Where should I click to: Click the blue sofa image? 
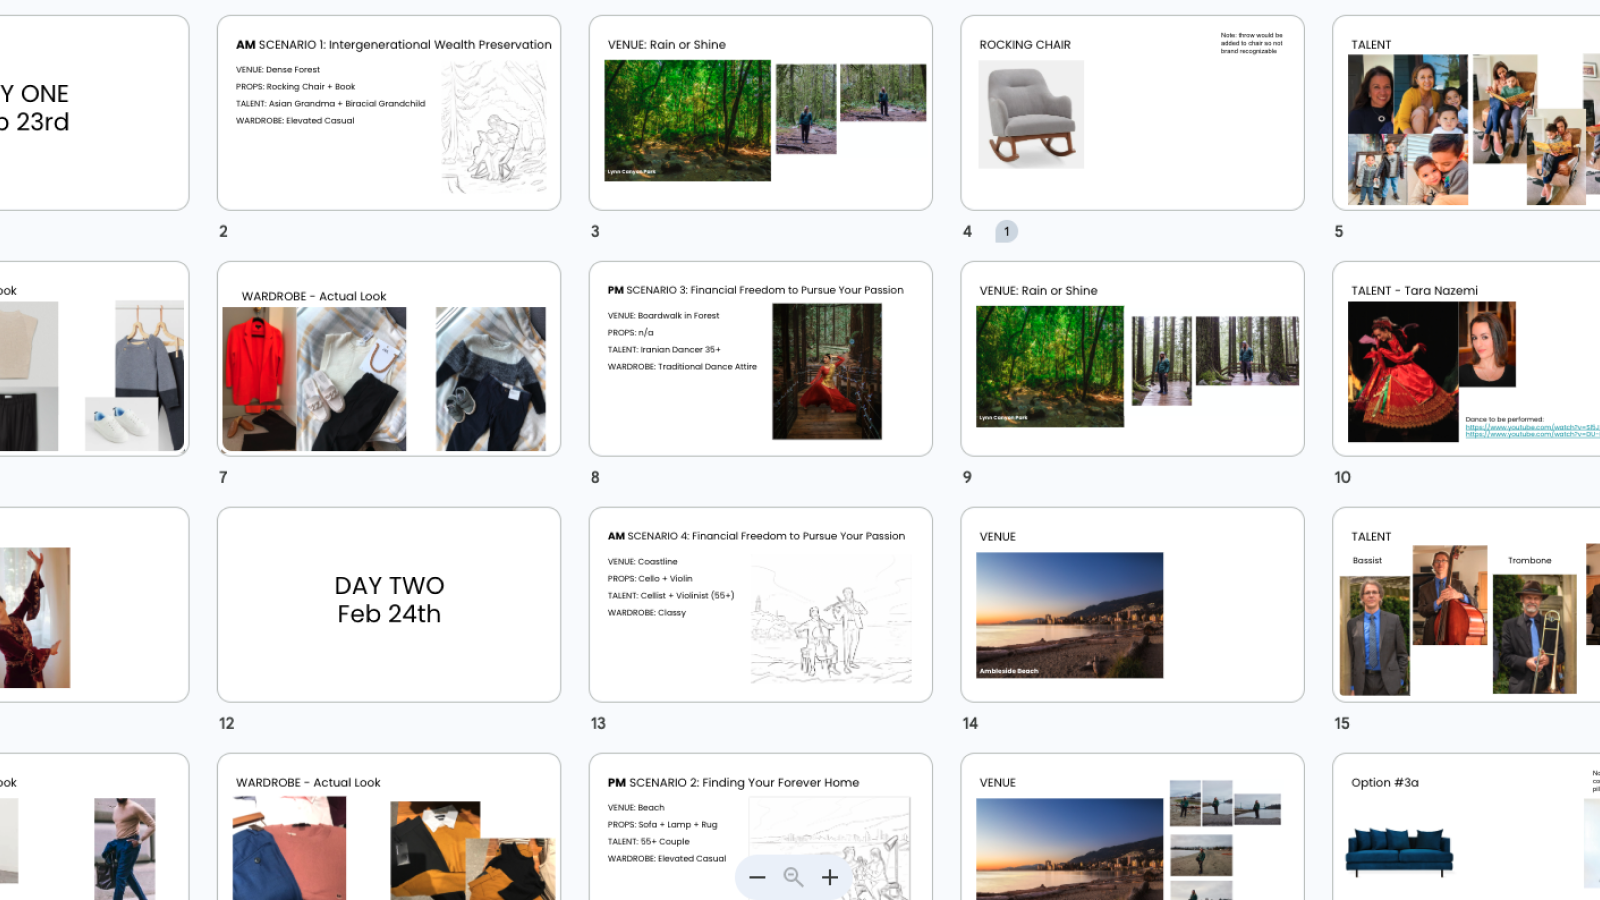pyautogui.click(x=1399, y=851)
